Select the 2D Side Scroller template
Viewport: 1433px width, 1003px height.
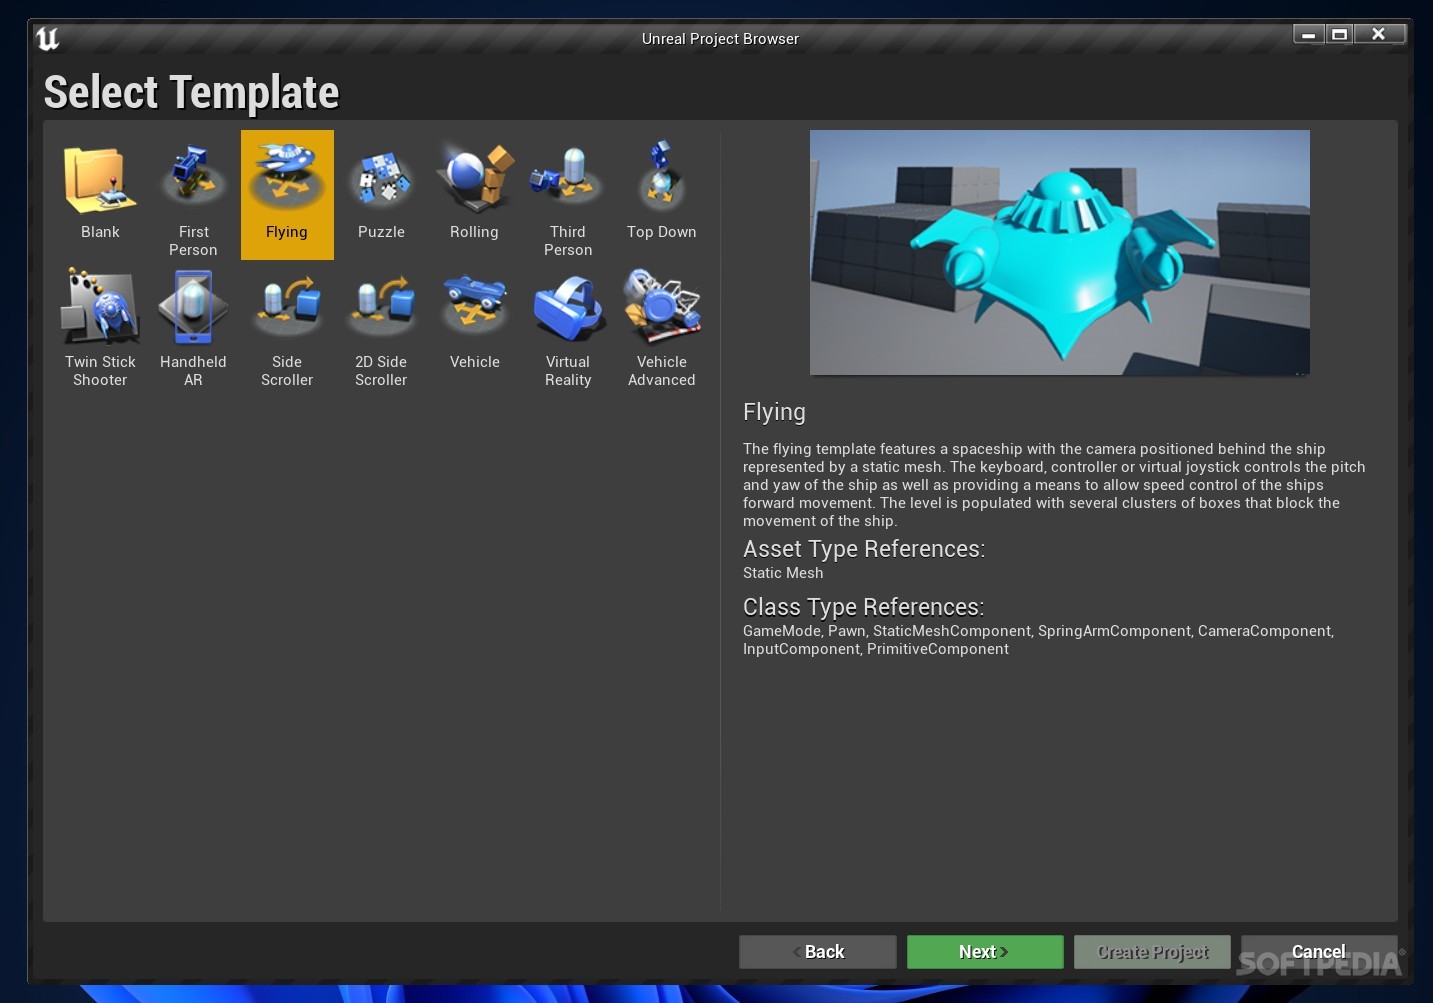[x=381, y=325]
